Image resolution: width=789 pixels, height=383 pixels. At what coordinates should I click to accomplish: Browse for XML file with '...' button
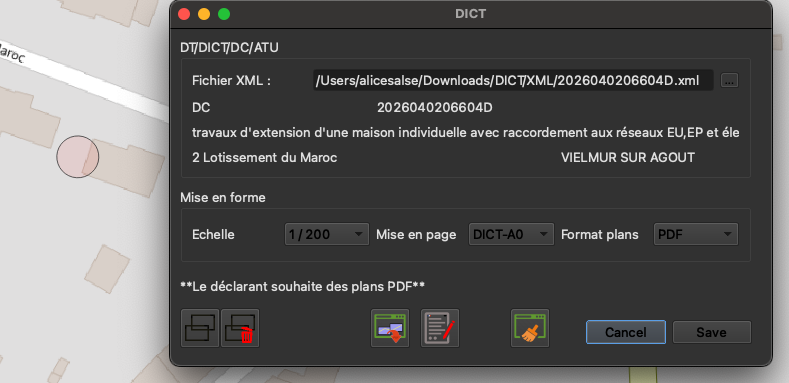(x=729, y=81)
